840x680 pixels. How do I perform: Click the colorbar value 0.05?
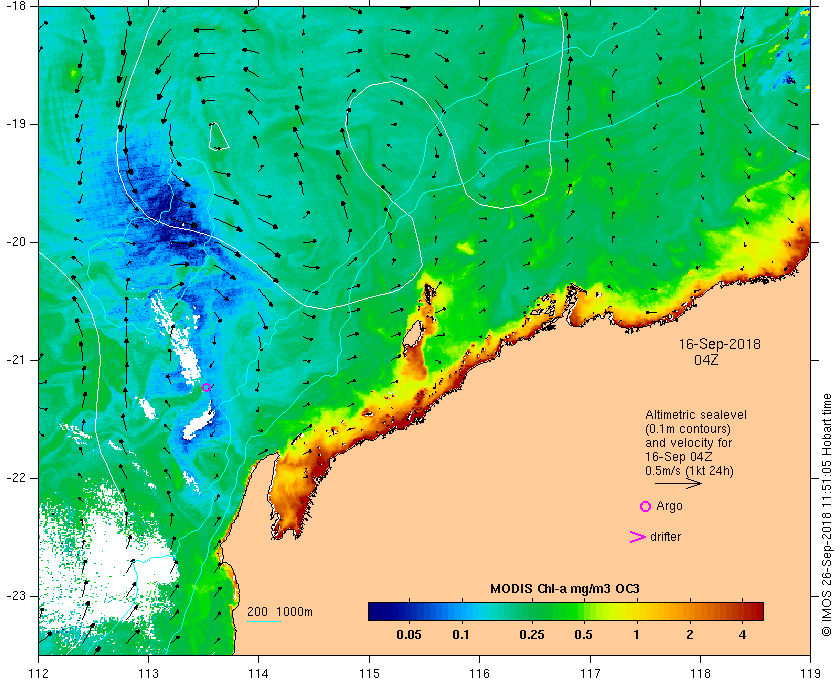pos(409,636)
